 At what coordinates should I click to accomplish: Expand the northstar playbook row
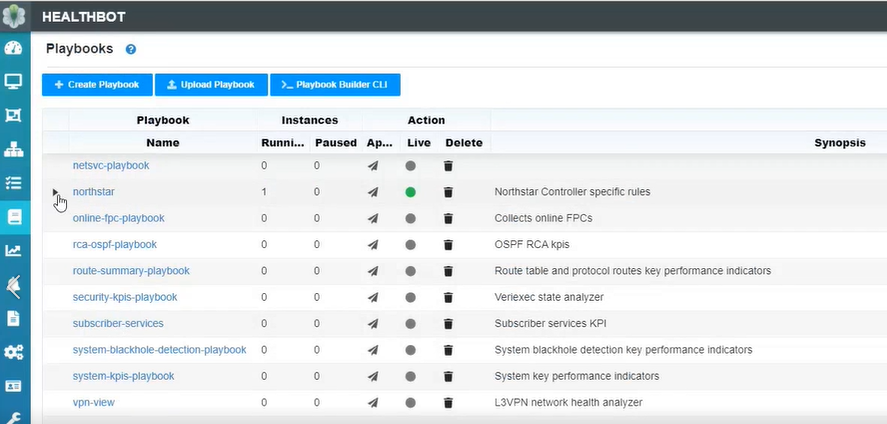pos(55,192)
